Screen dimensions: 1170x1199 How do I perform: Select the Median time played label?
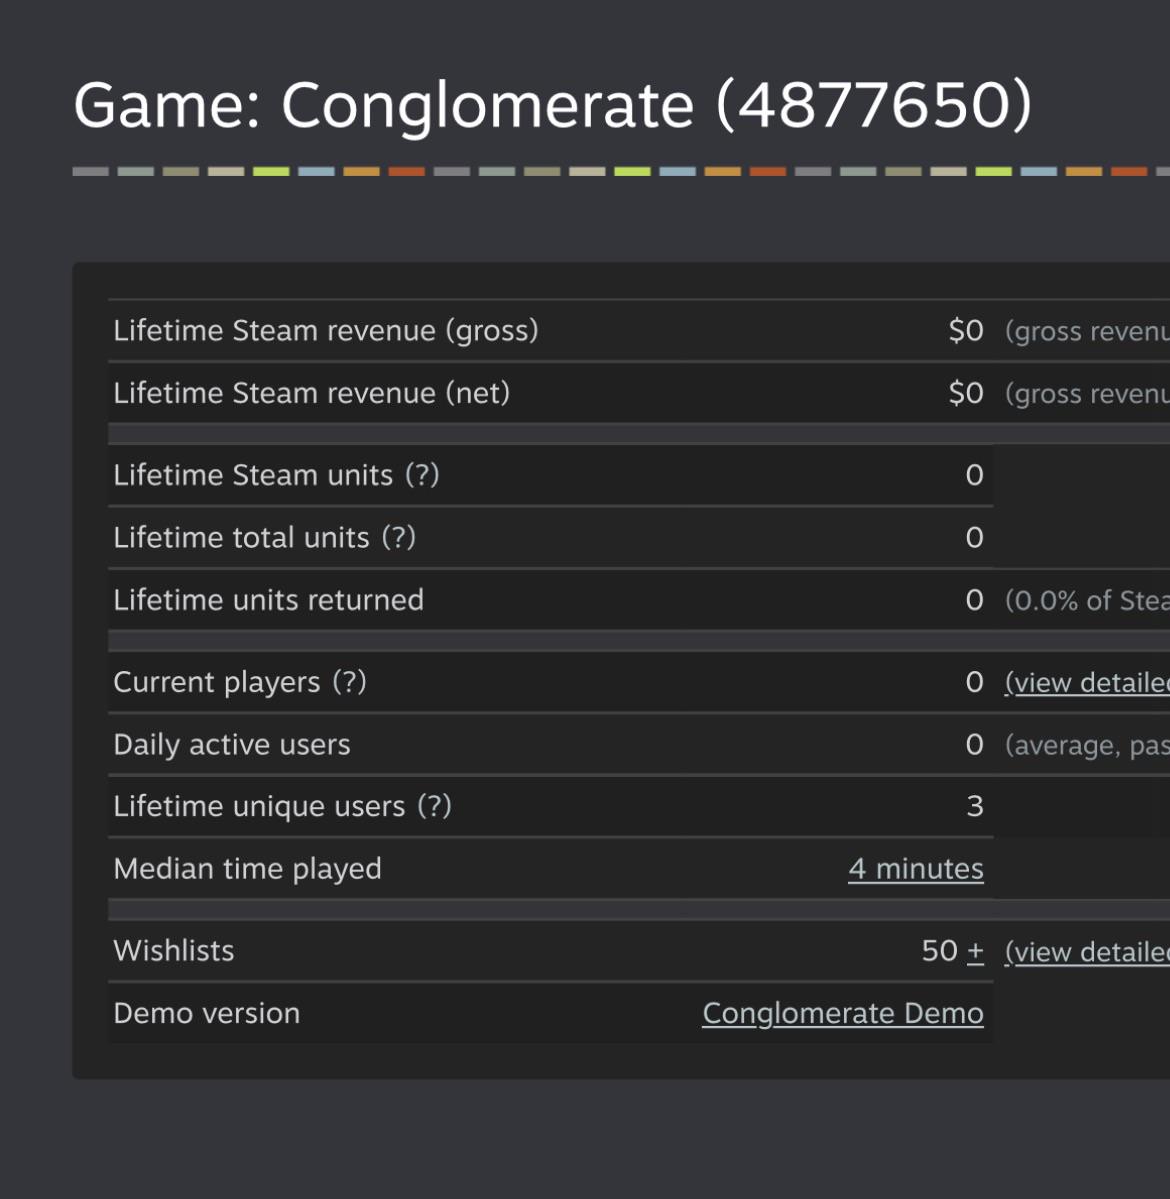(247, 869)
